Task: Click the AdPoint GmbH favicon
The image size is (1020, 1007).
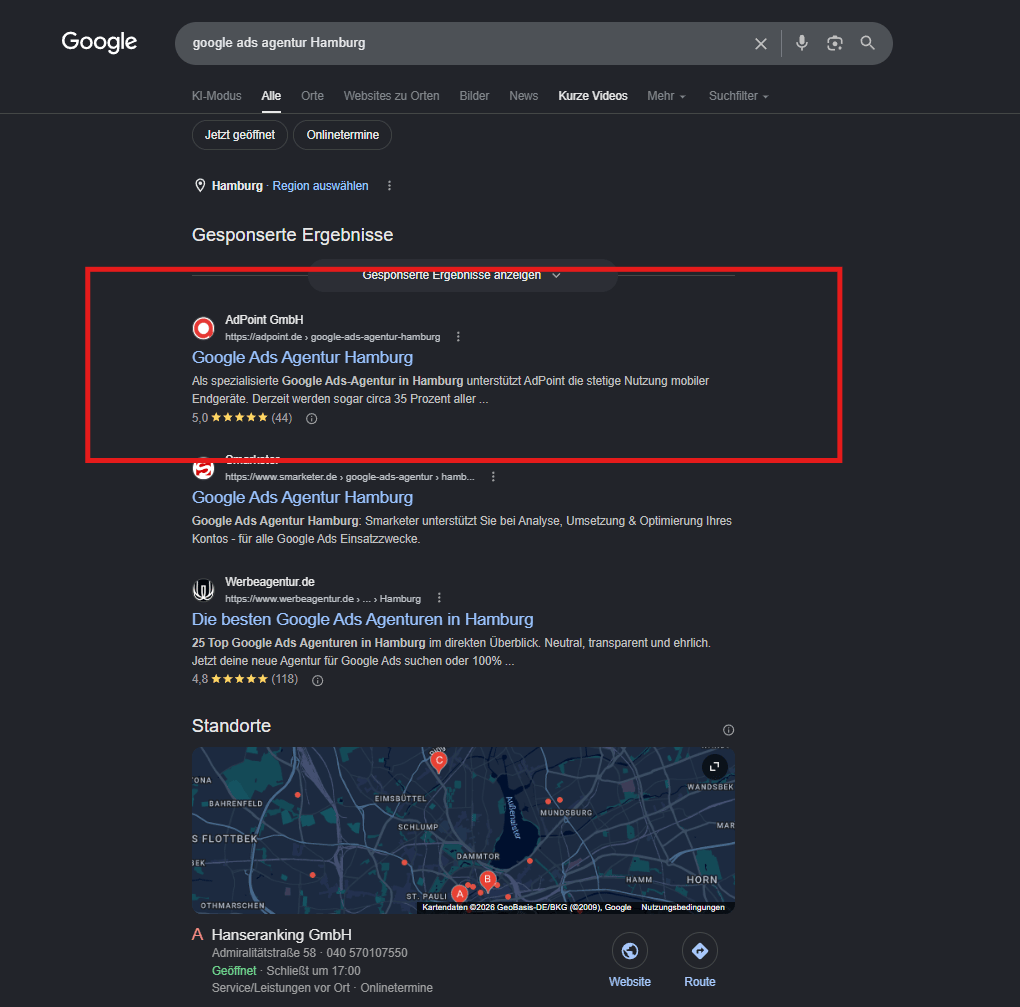Action: click(204, 328)
